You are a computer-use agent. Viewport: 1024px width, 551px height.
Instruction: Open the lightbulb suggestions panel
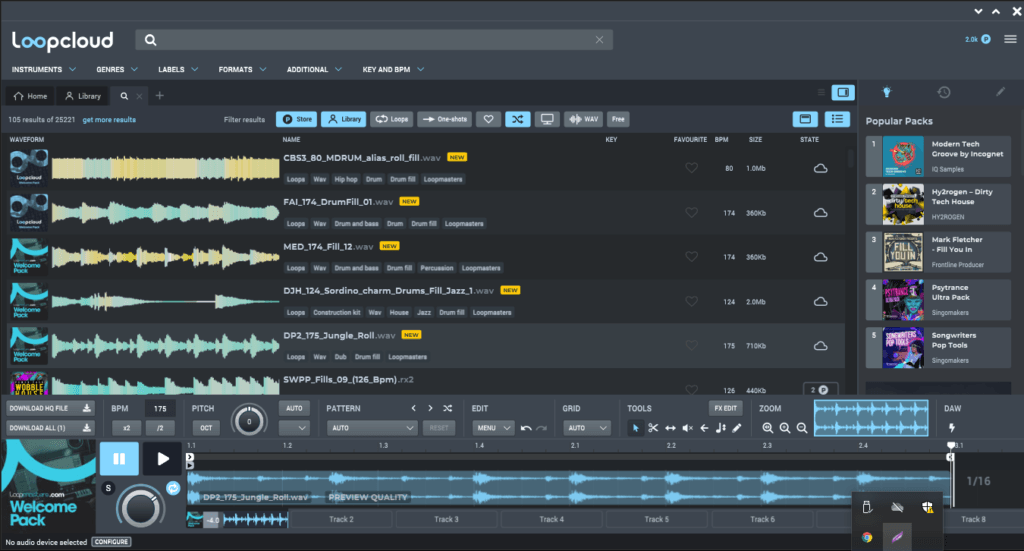click(886, 92)
